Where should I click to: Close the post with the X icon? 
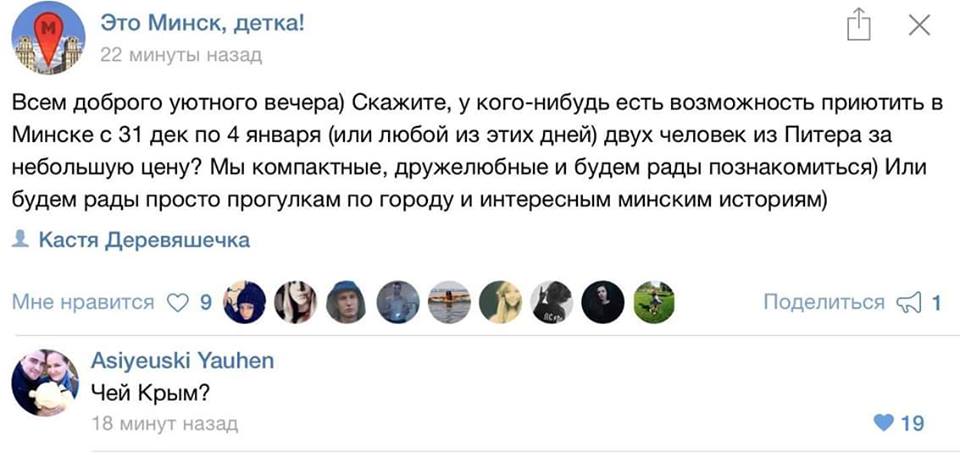919,27
